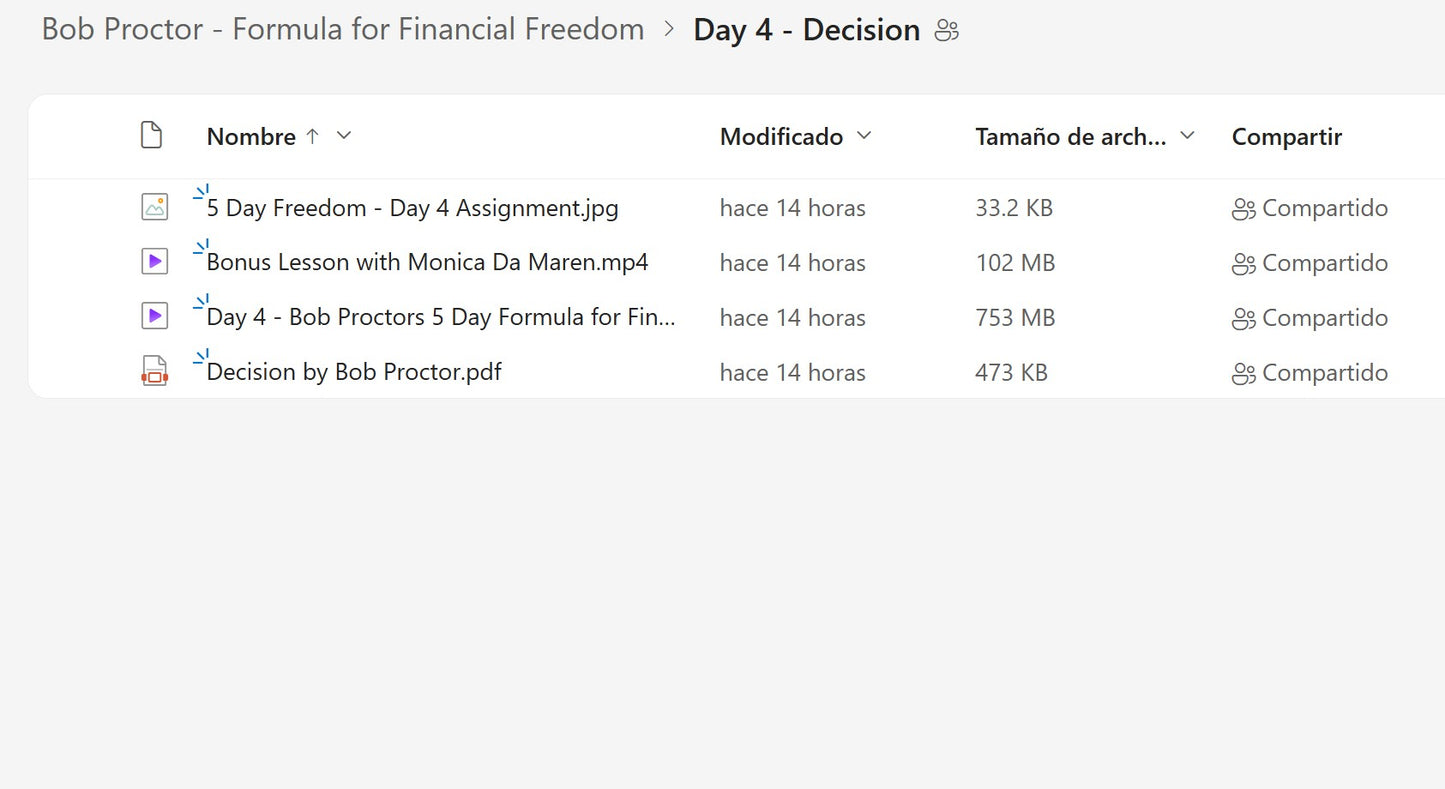This screenshot has height=789, width=1445.
Task: Open Bonus Lesson with Monica Da Maren.mp4
Action: (x=427, y=262)
